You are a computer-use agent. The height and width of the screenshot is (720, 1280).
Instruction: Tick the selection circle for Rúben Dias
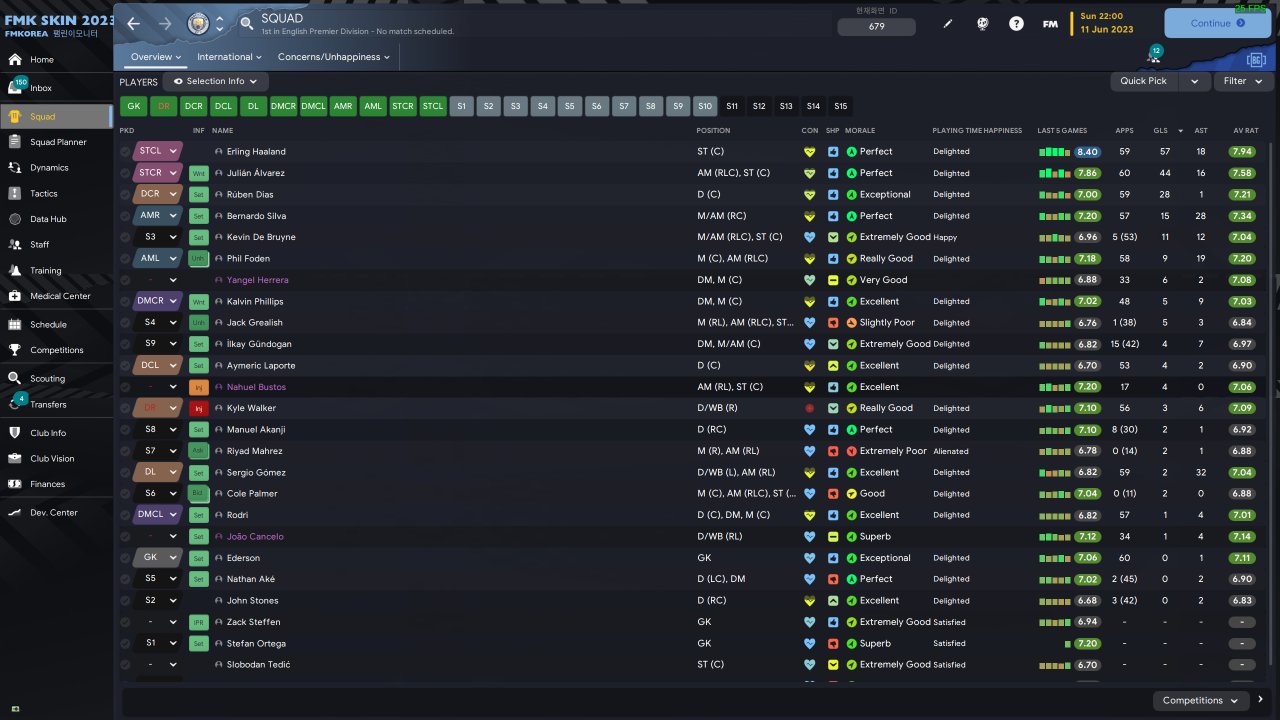125,195
